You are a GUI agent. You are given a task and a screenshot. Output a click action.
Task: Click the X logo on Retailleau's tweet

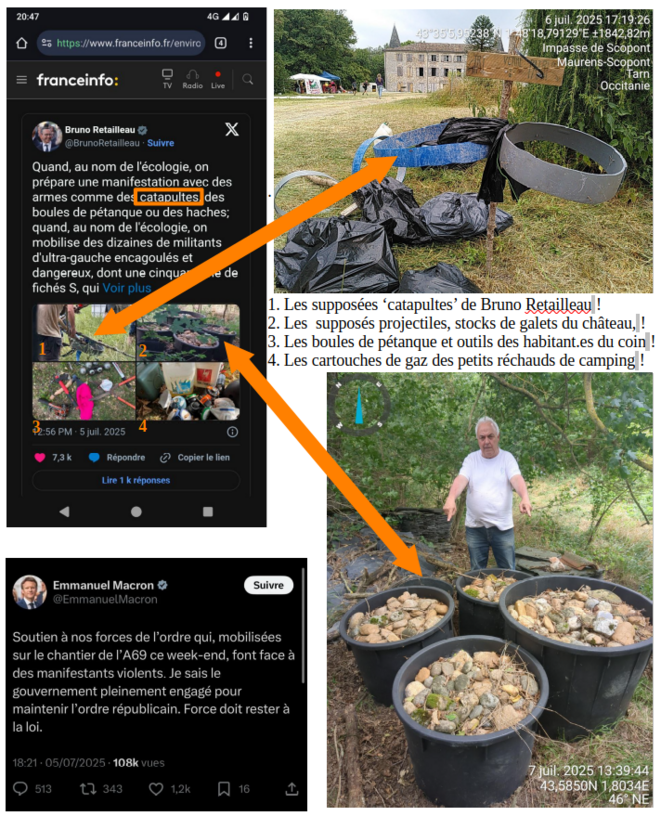[232, 129]
